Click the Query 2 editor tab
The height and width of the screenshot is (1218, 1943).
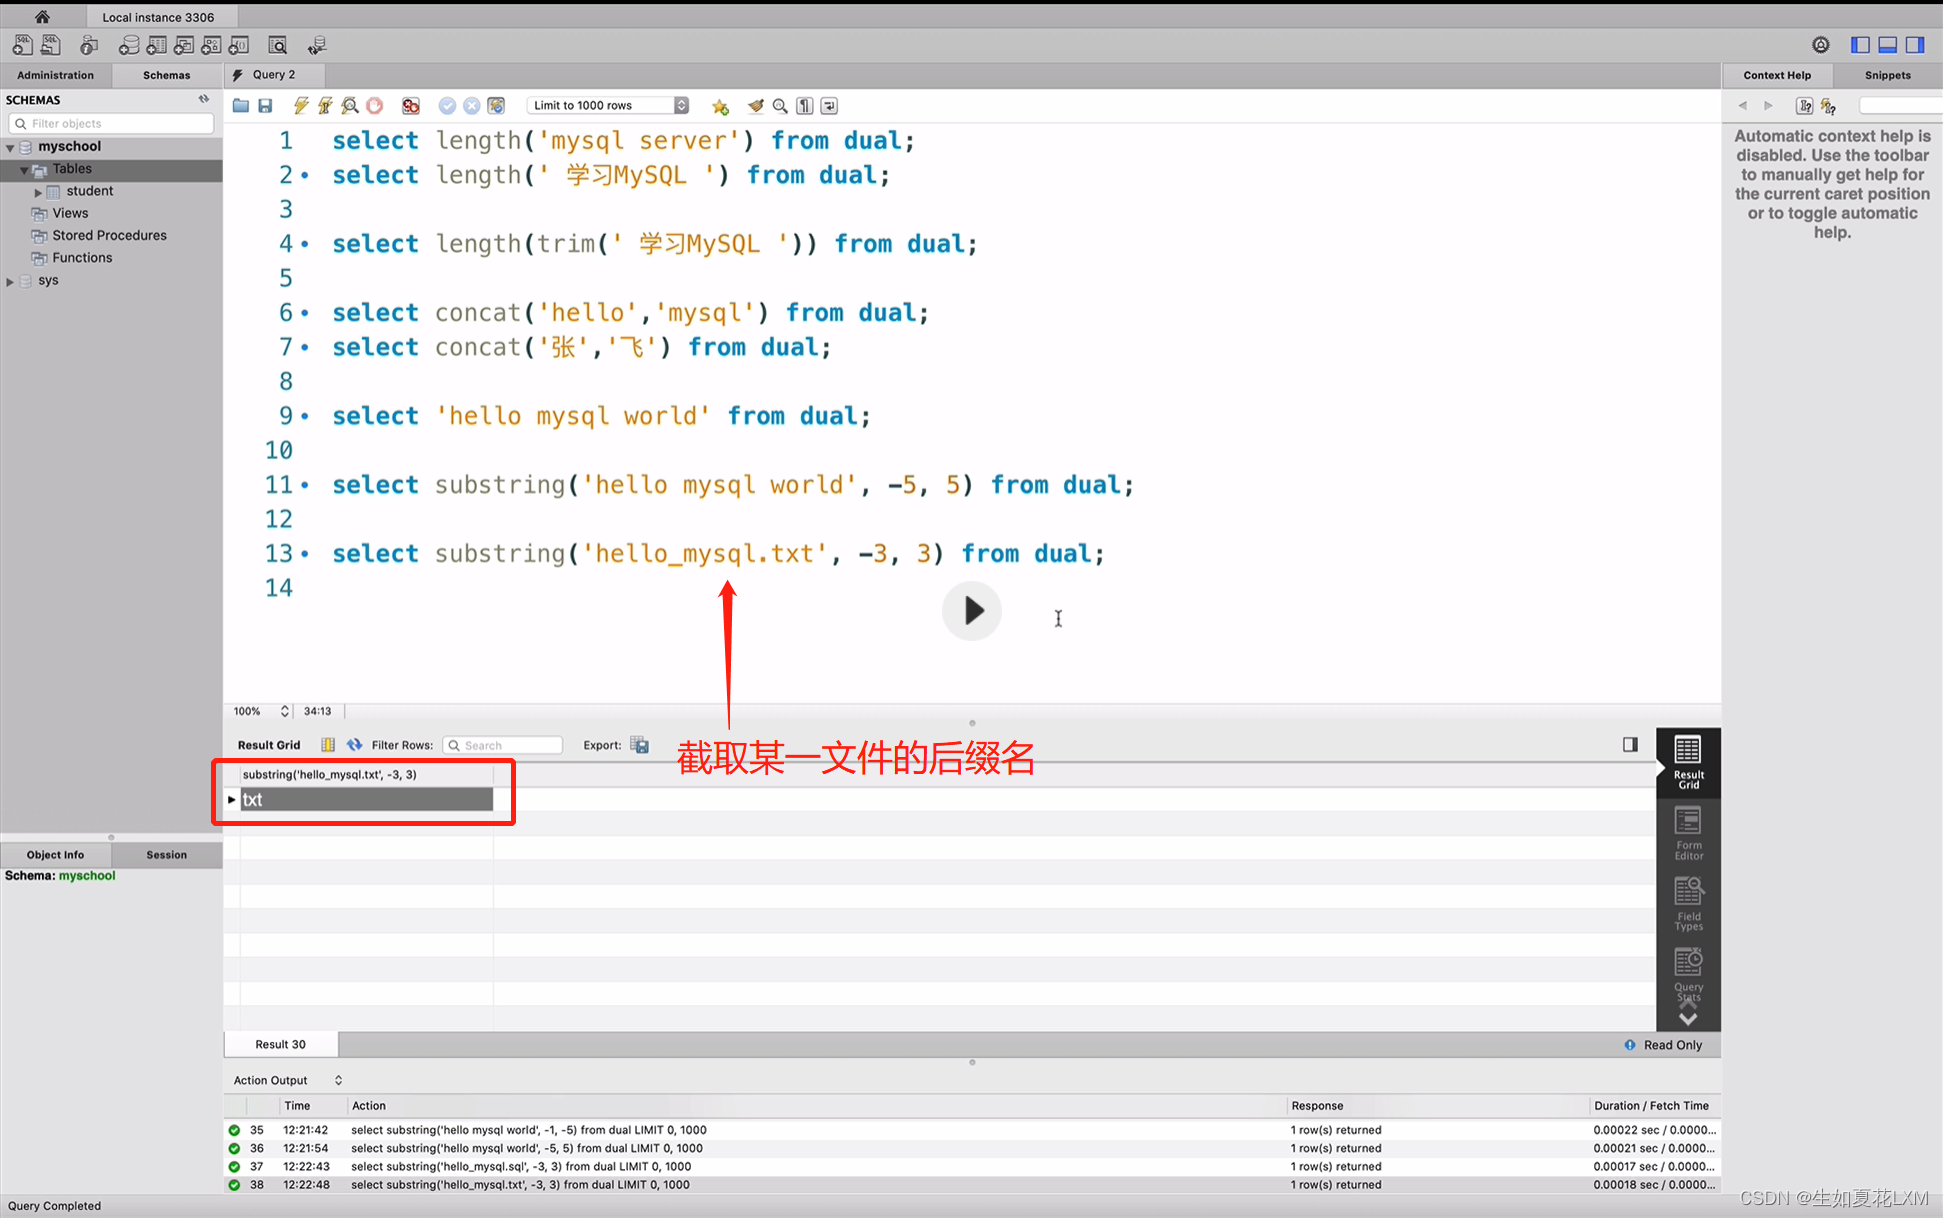pos(271,74)
